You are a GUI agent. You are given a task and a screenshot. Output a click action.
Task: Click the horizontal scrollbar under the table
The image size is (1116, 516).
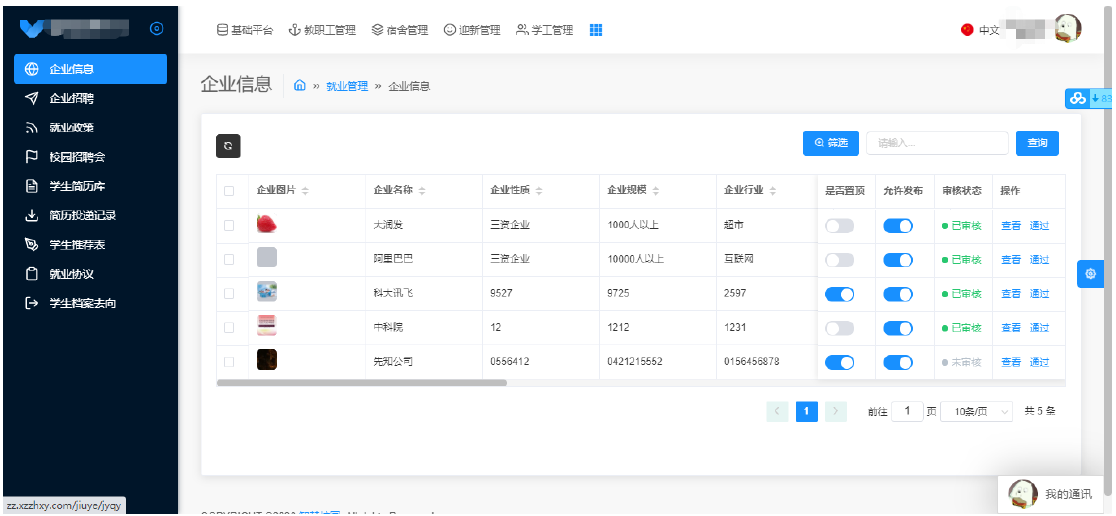point(362,382)
